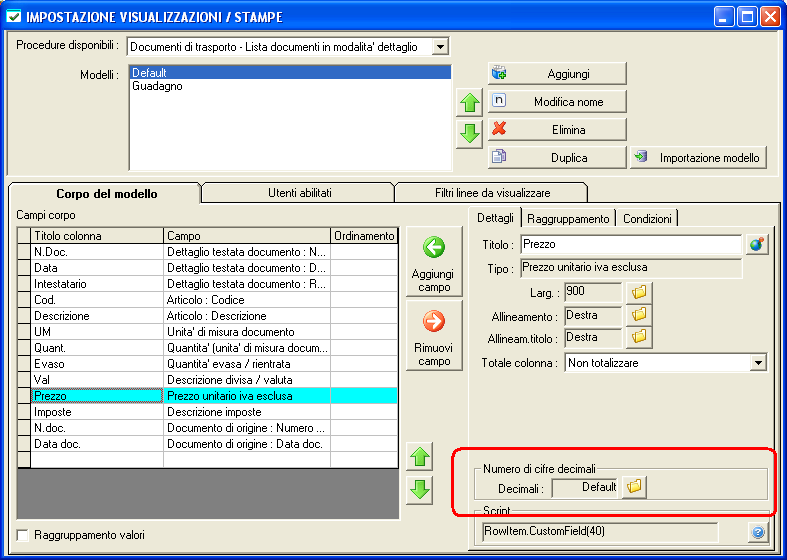The height and width of the screenshot is (560, 787).
Task: Click cell Unita' di misura documento
Action: point(247,332)
